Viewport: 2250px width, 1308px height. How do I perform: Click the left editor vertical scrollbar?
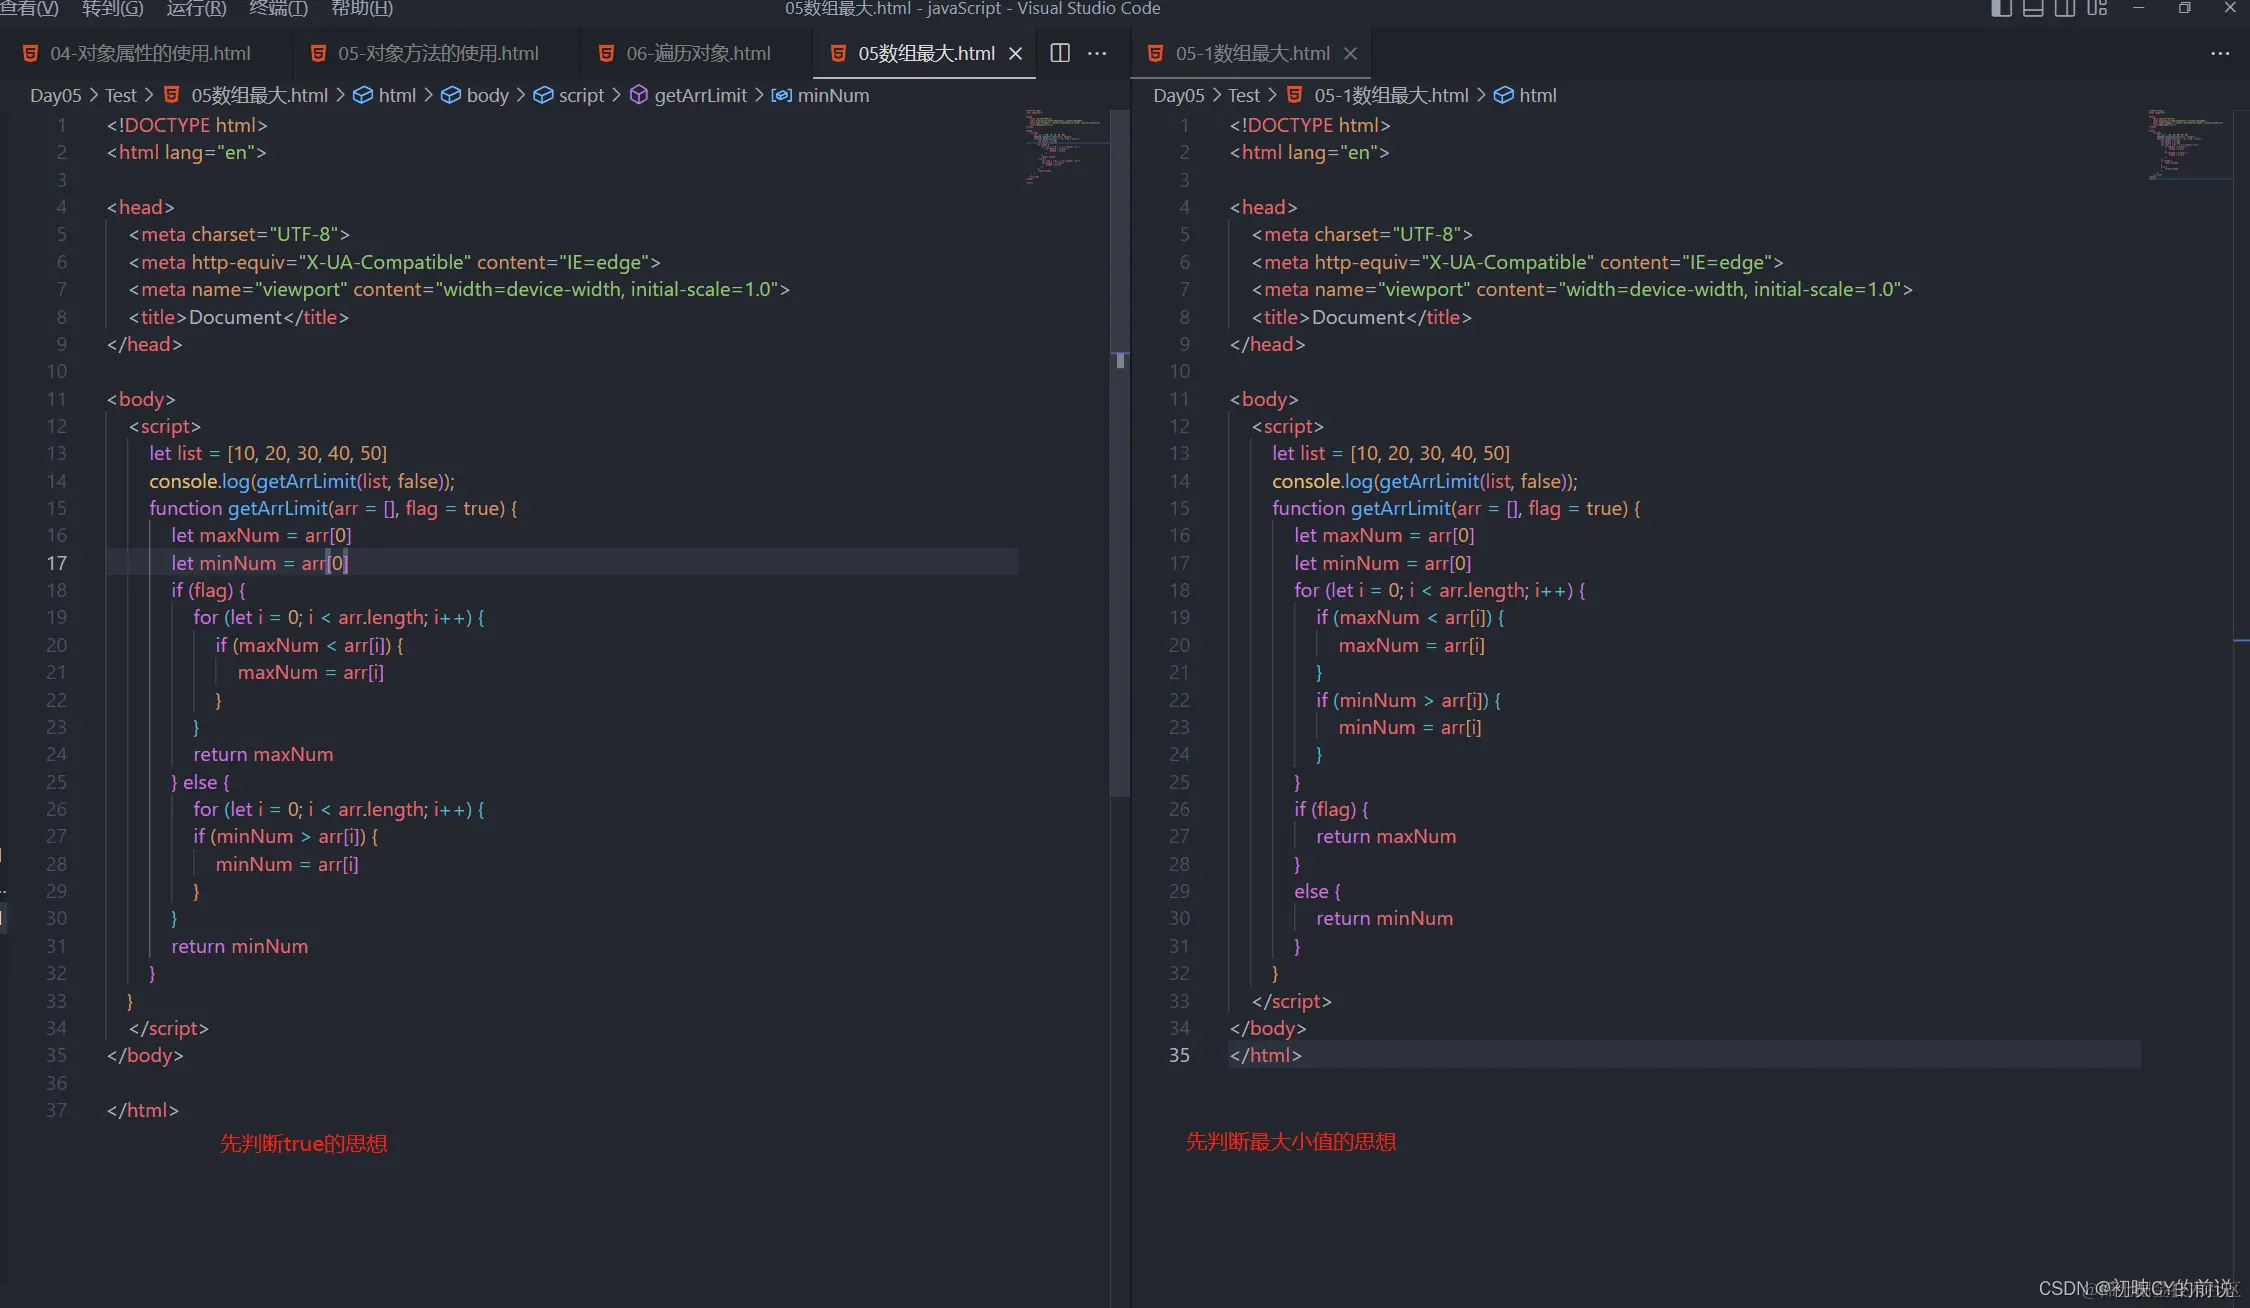pyautogui.click(x=1120, y=600)
